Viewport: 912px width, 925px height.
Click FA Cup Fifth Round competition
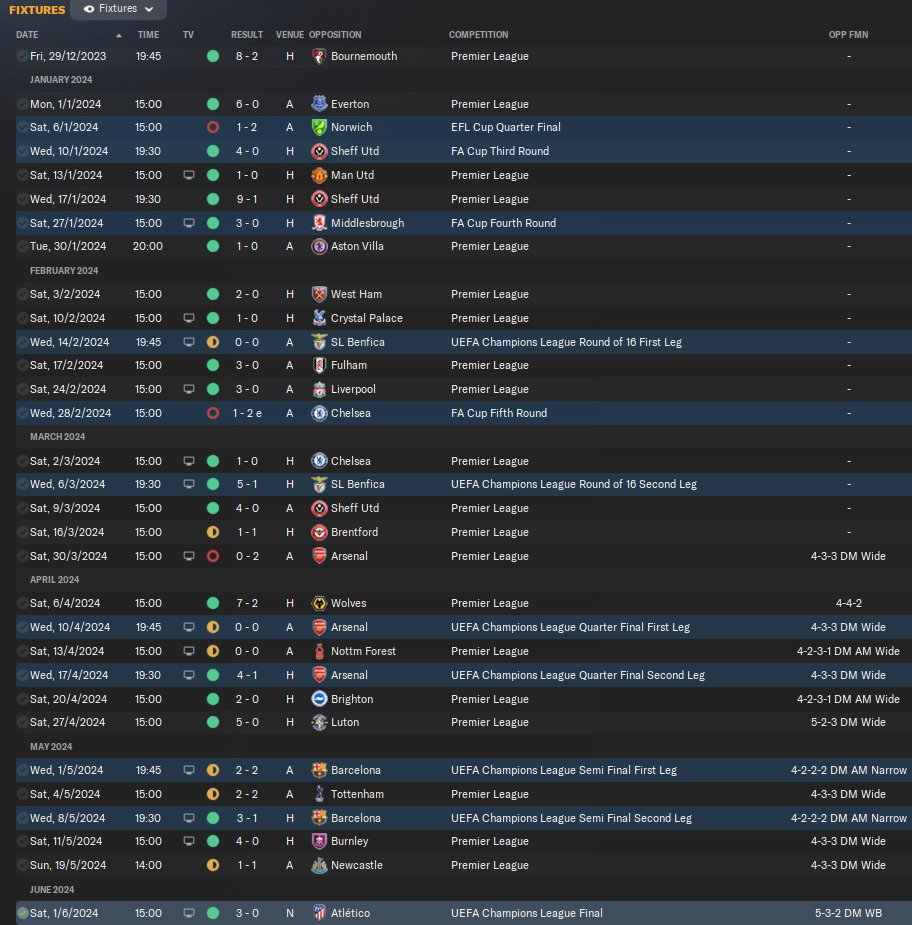point(499,414)
